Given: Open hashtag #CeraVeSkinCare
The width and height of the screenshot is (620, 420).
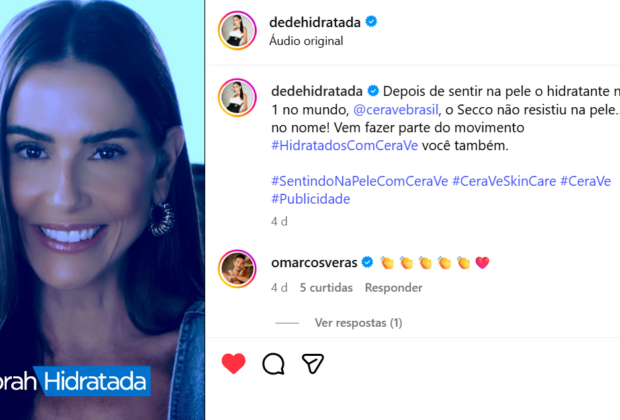Looking at the screenshot, I should pyautogui.click(x=504, y=181).
